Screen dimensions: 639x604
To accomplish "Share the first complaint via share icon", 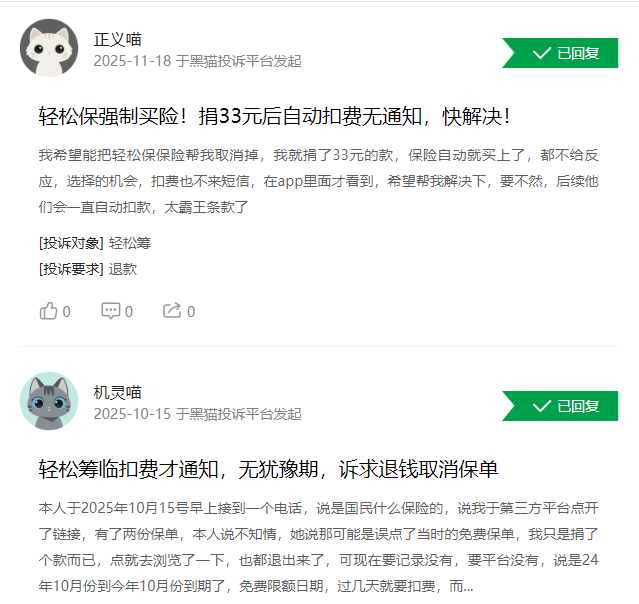I will pos(172,311).
